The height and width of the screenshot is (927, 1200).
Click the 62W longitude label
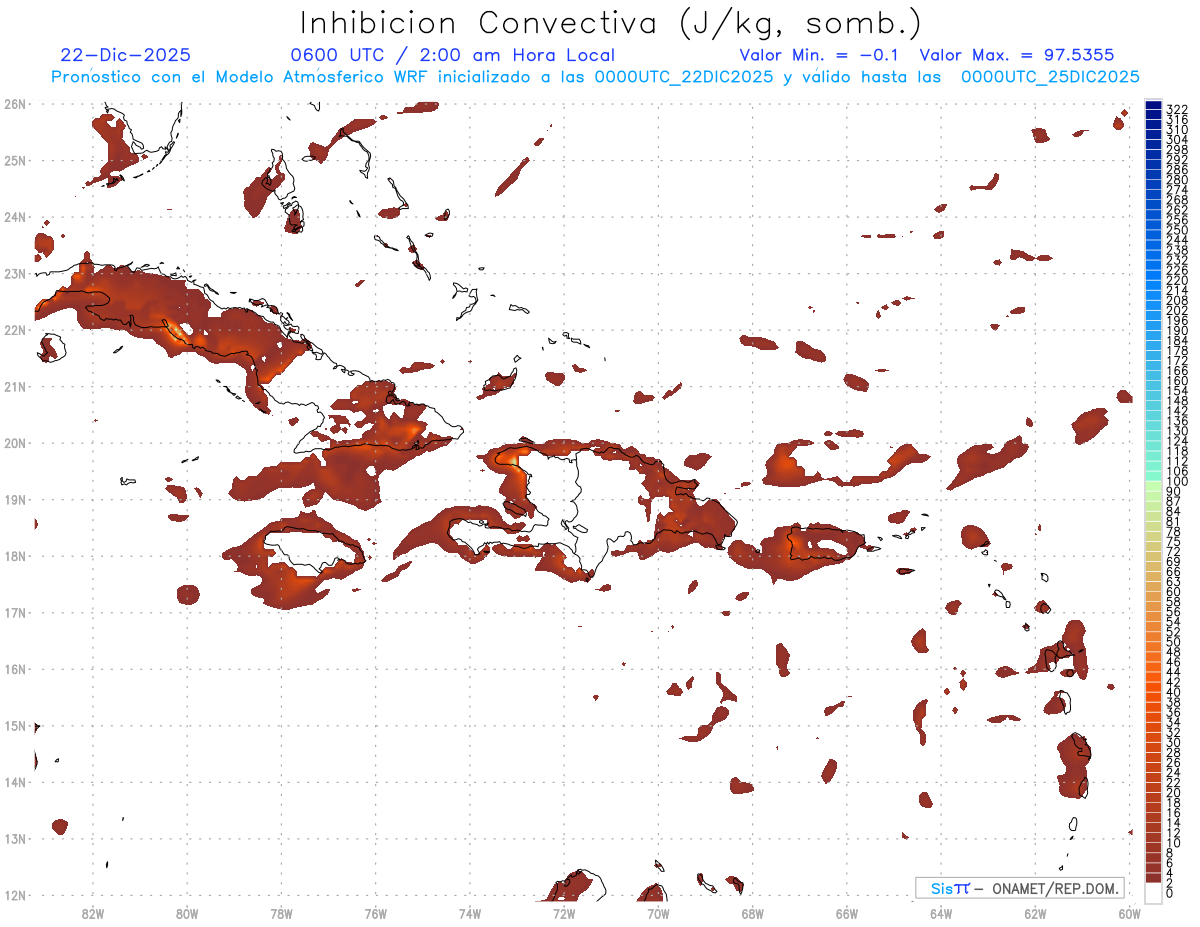1036,913
